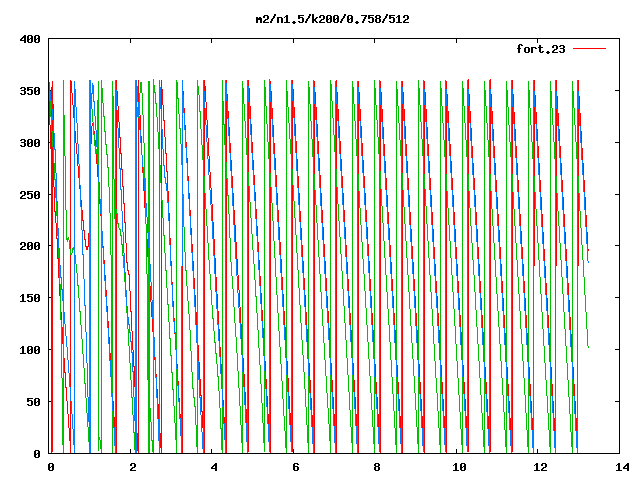Click y-axis label 350
The width and height of the screenshot is (640, 480).
click(30, 91)
